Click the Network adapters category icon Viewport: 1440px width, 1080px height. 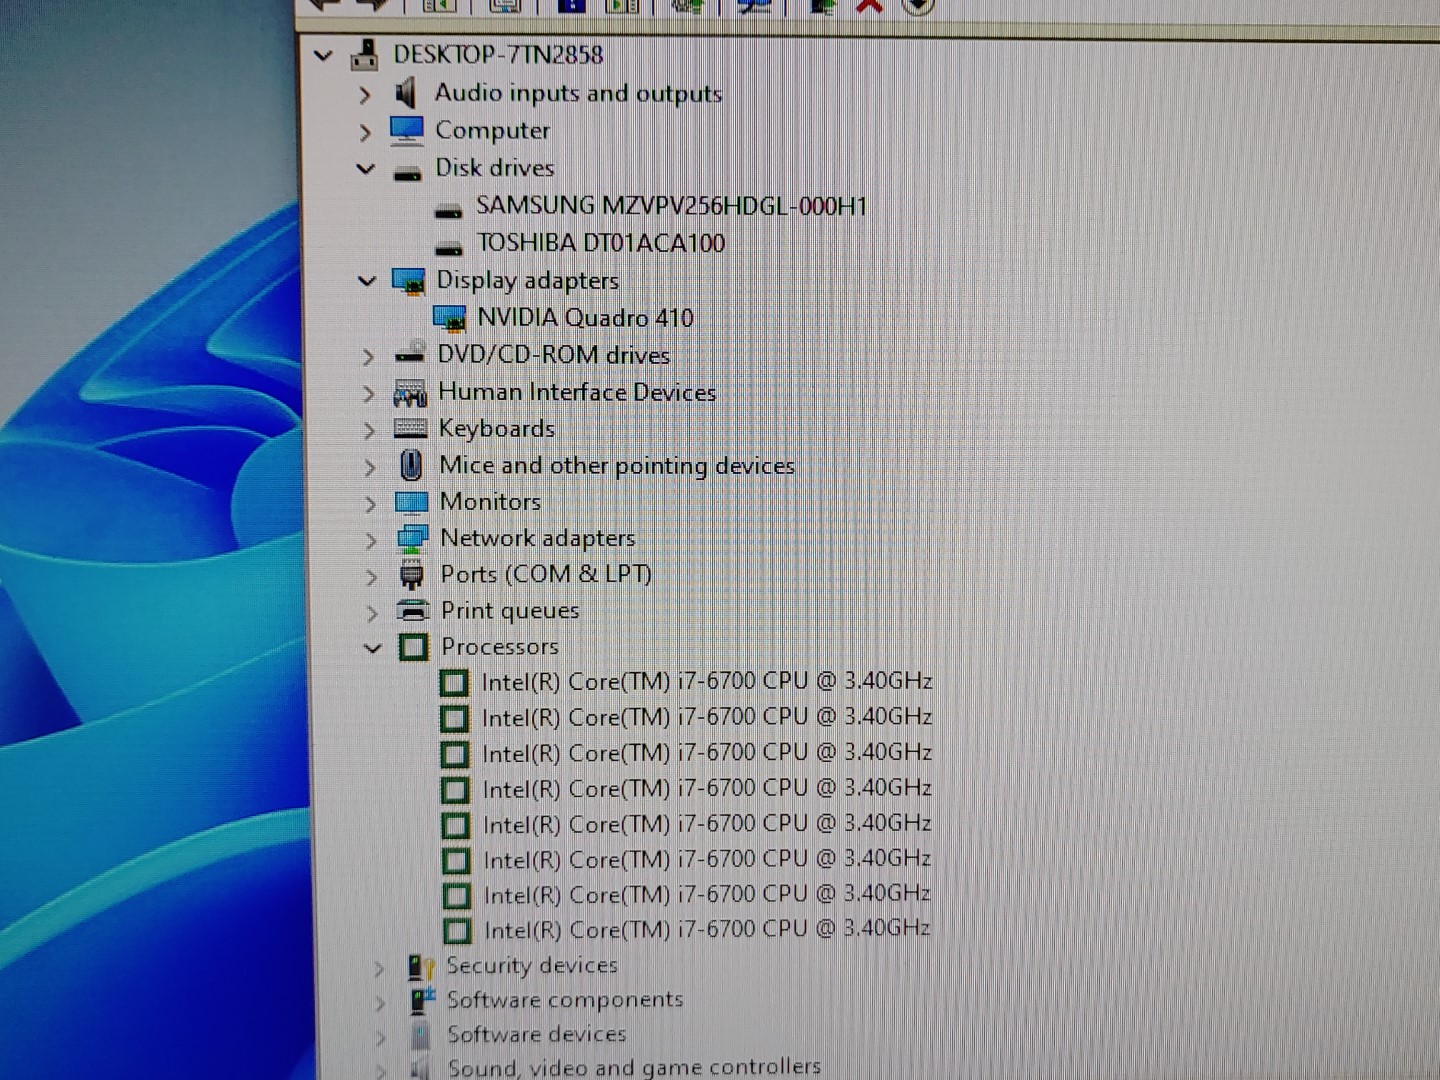(x=412, y=538)
